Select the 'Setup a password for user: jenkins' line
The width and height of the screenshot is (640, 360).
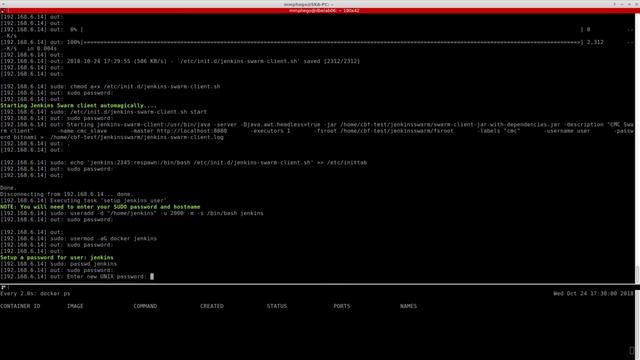(x=57, y=258)
